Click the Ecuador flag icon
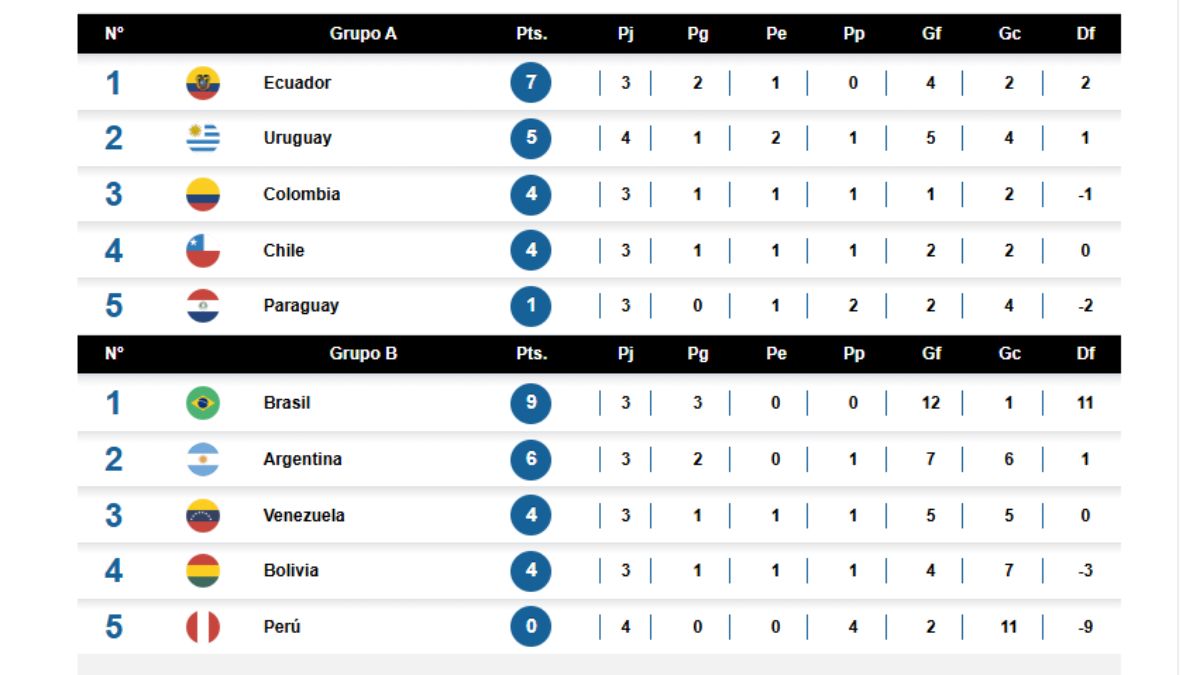Screen dimensions: 1200x675 point(203,83)
